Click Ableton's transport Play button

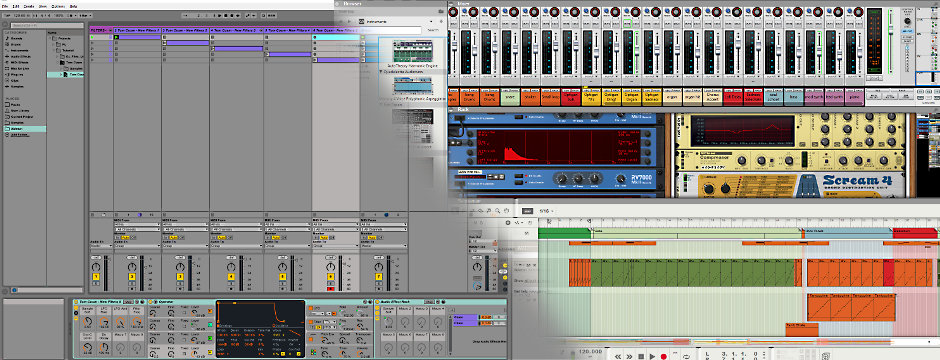pyautogui.click(x=219, y=16)
